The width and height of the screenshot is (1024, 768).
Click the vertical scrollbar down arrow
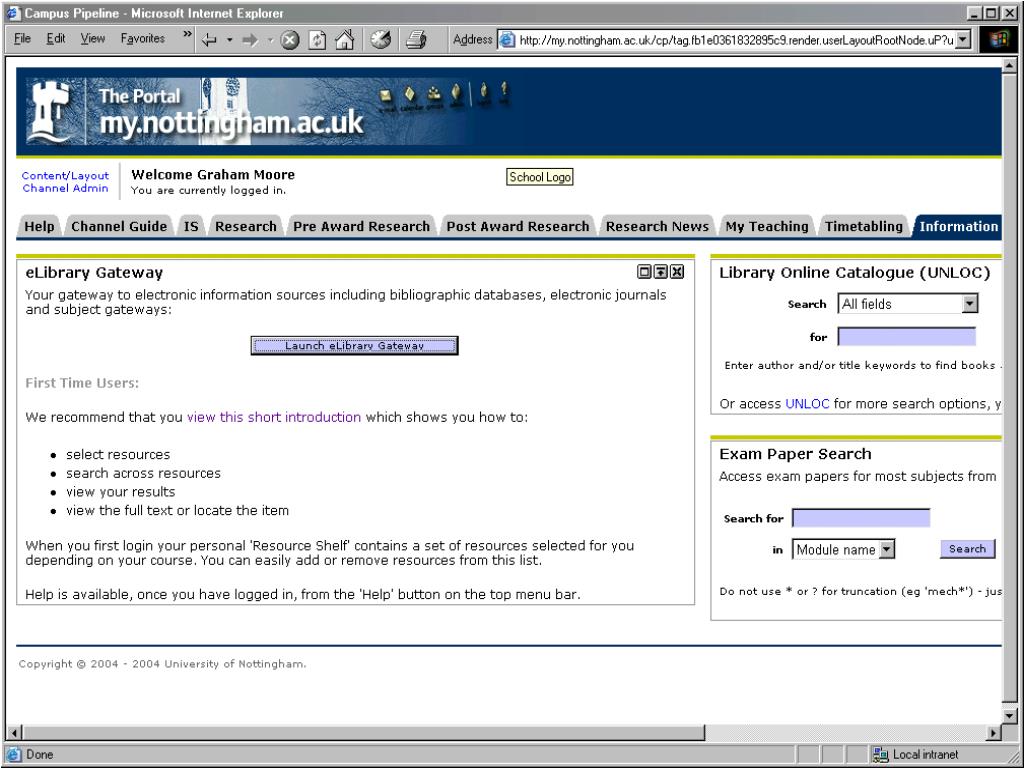pyautogui.click(x=1010, y=716)
